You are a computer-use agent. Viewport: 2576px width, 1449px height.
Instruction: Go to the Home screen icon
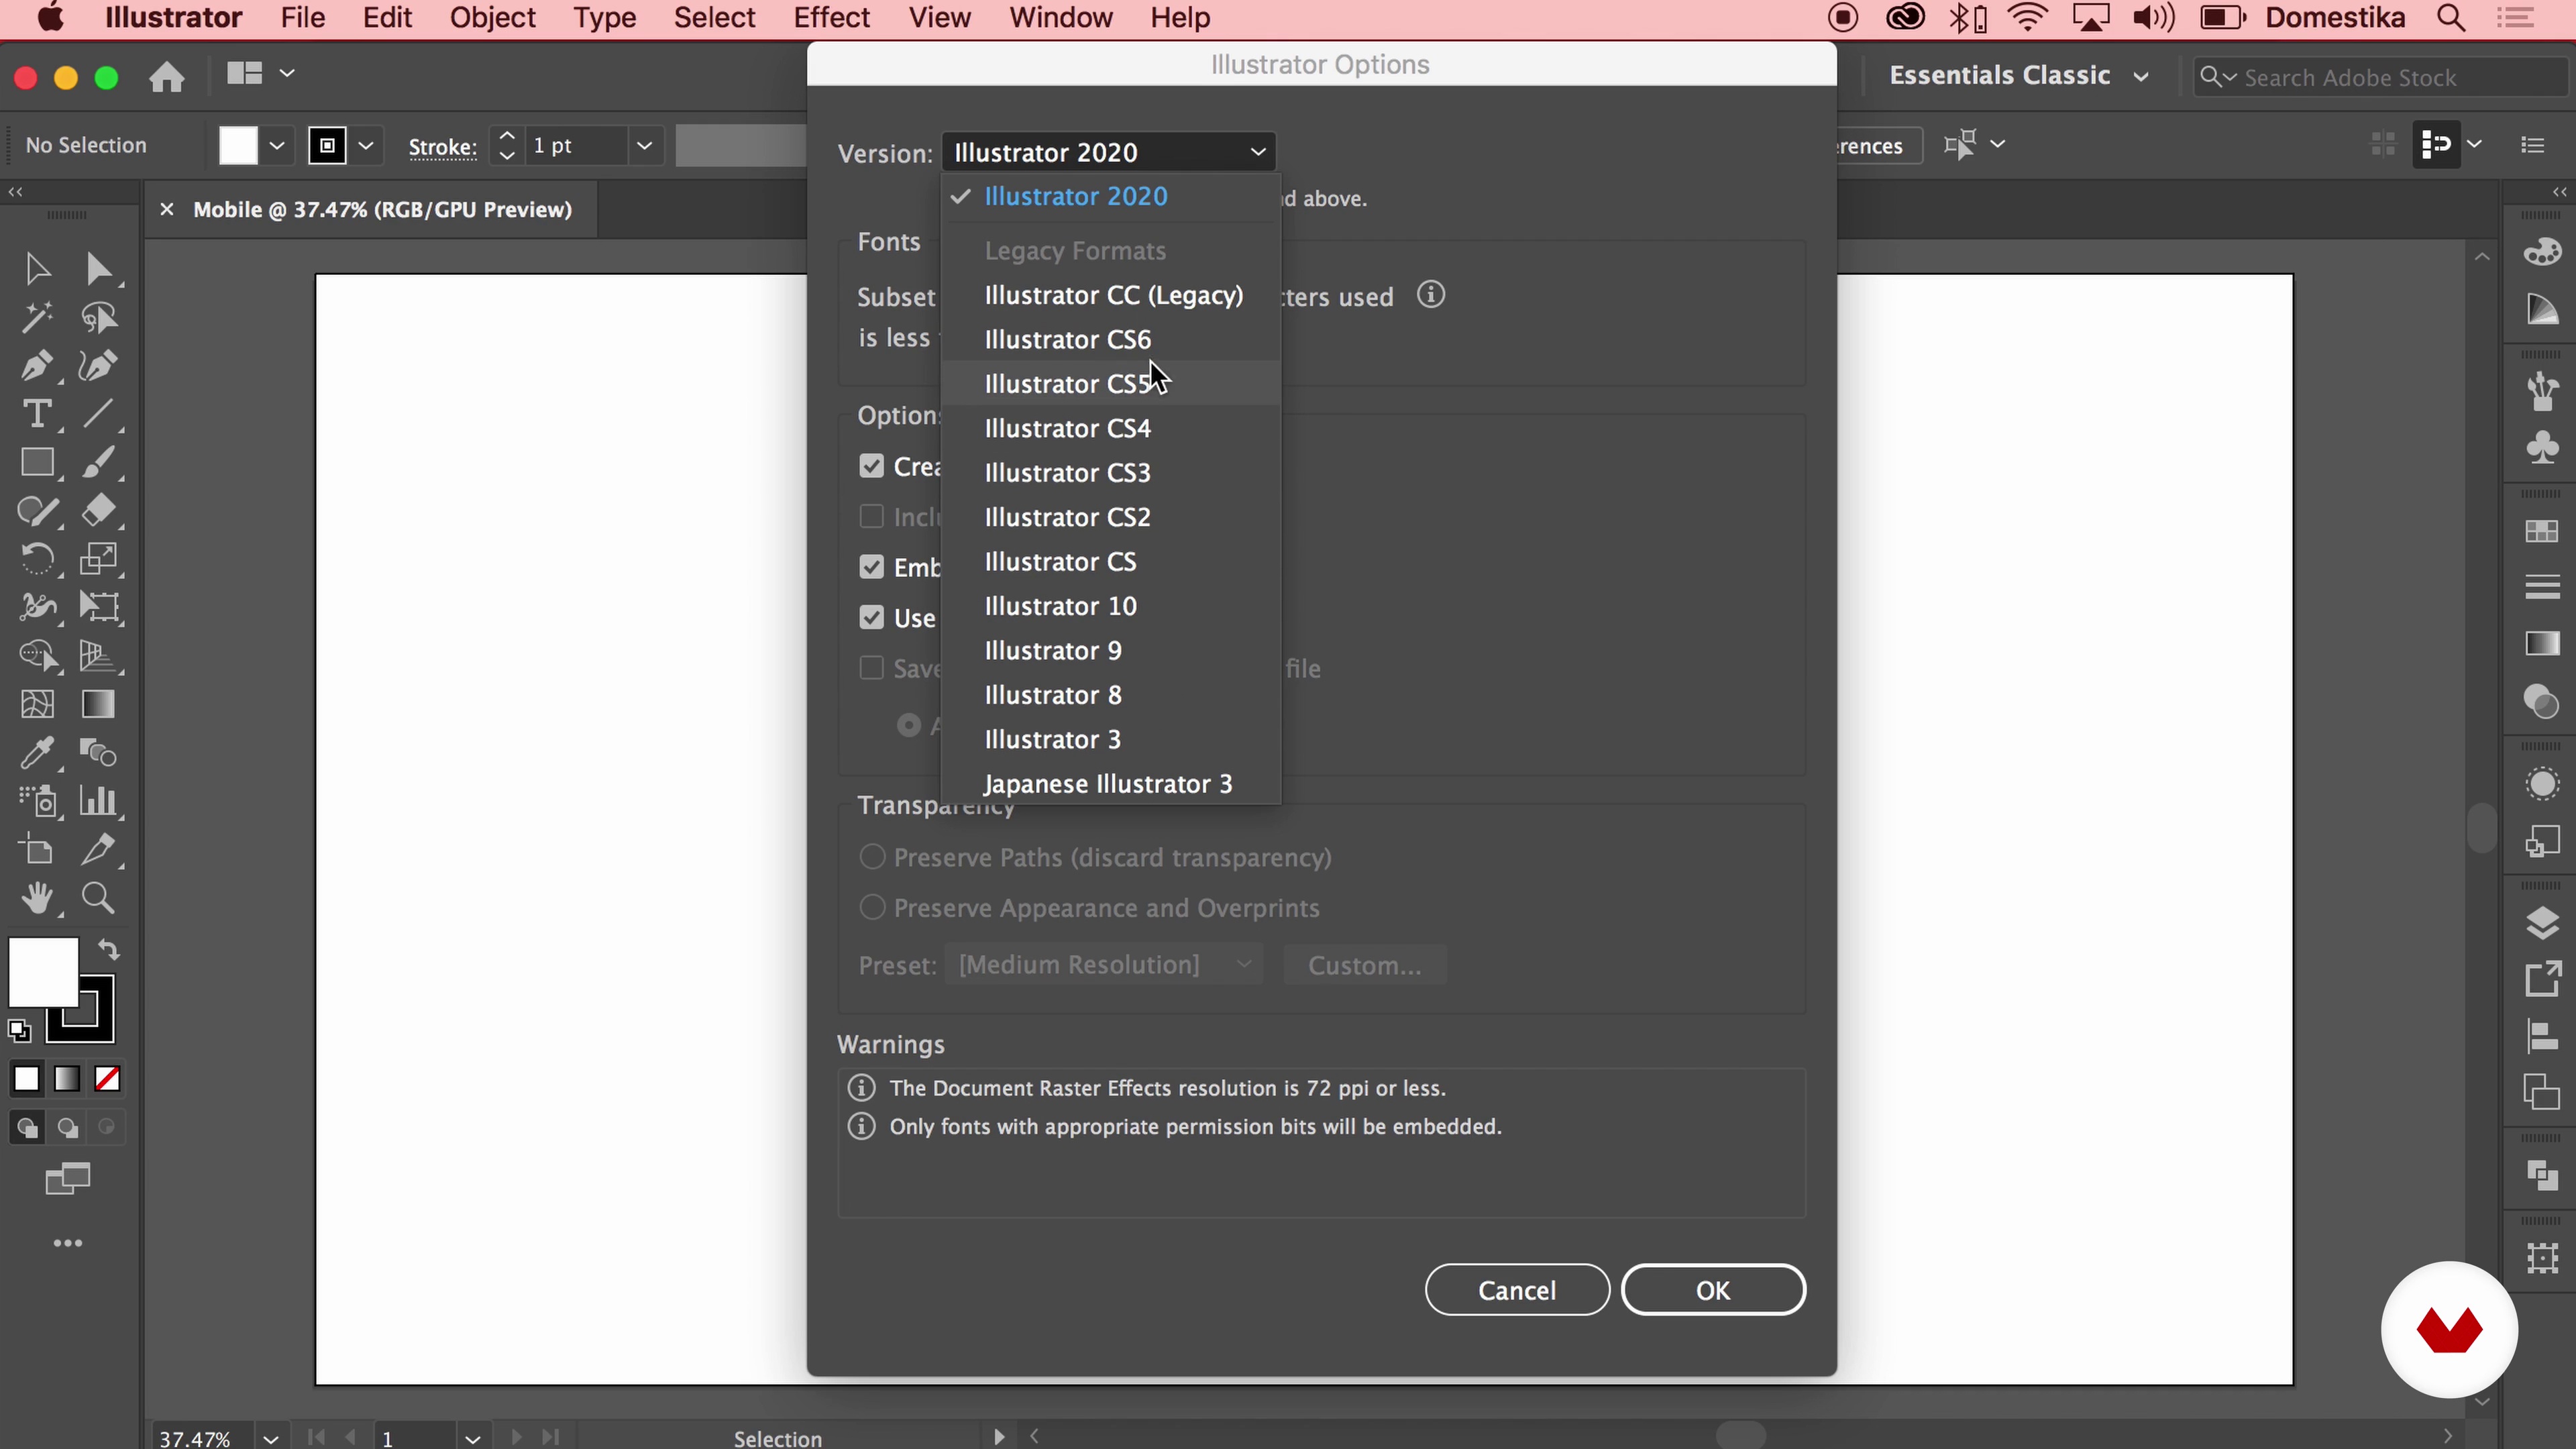pyautogui.click(x=167, y=76)
